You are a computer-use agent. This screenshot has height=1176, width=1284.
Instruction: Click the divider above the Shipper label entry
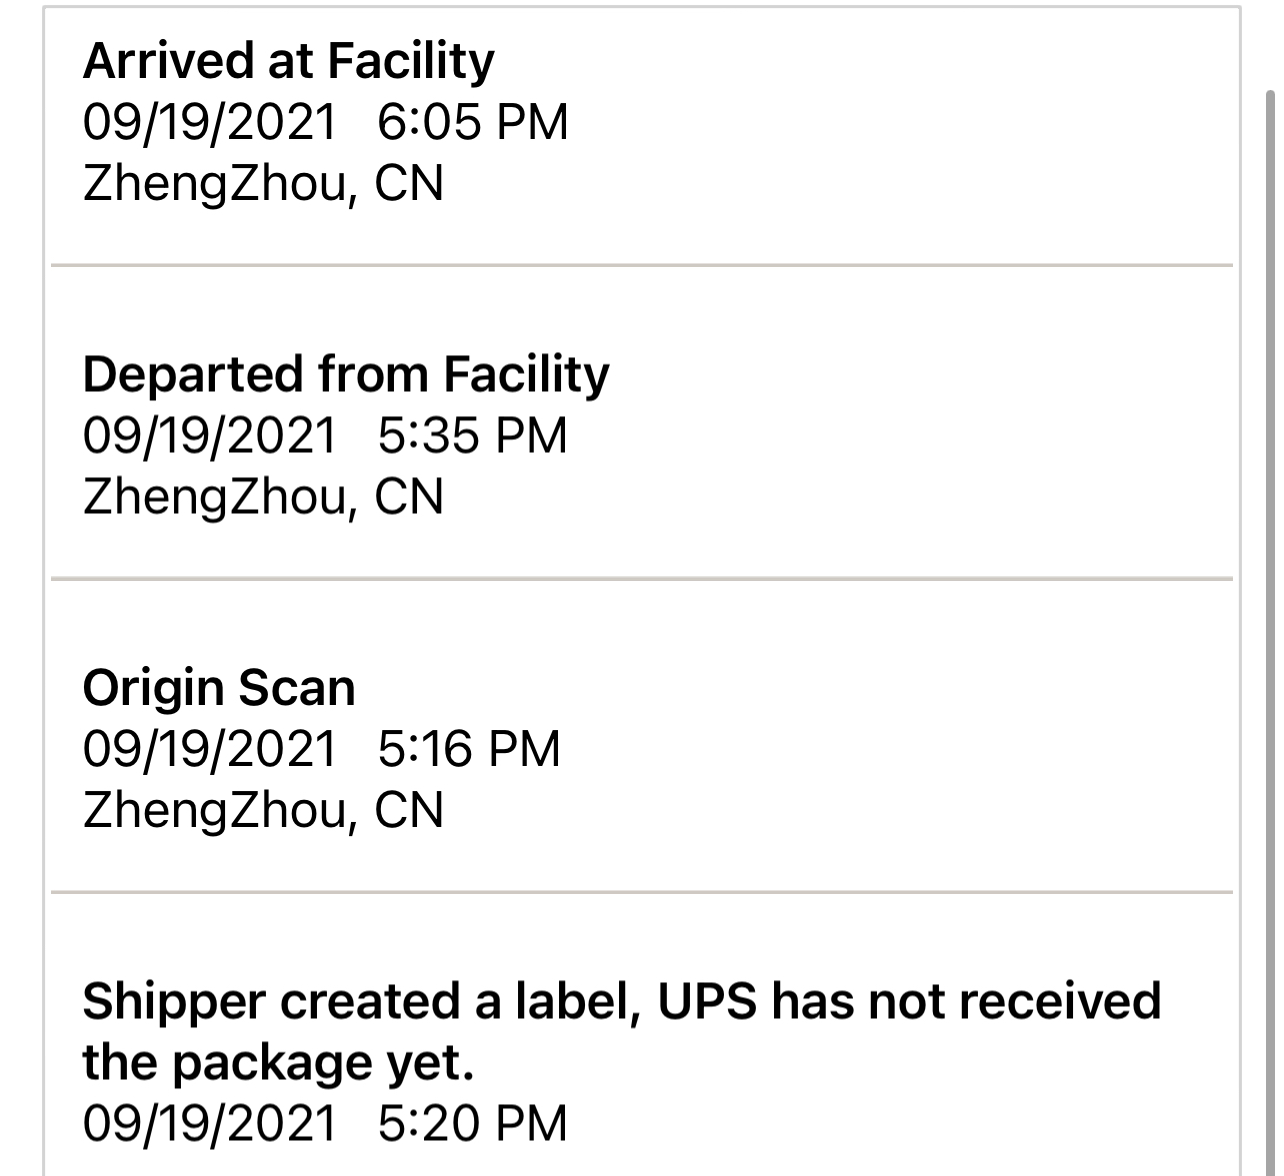(x=642, y=892)
